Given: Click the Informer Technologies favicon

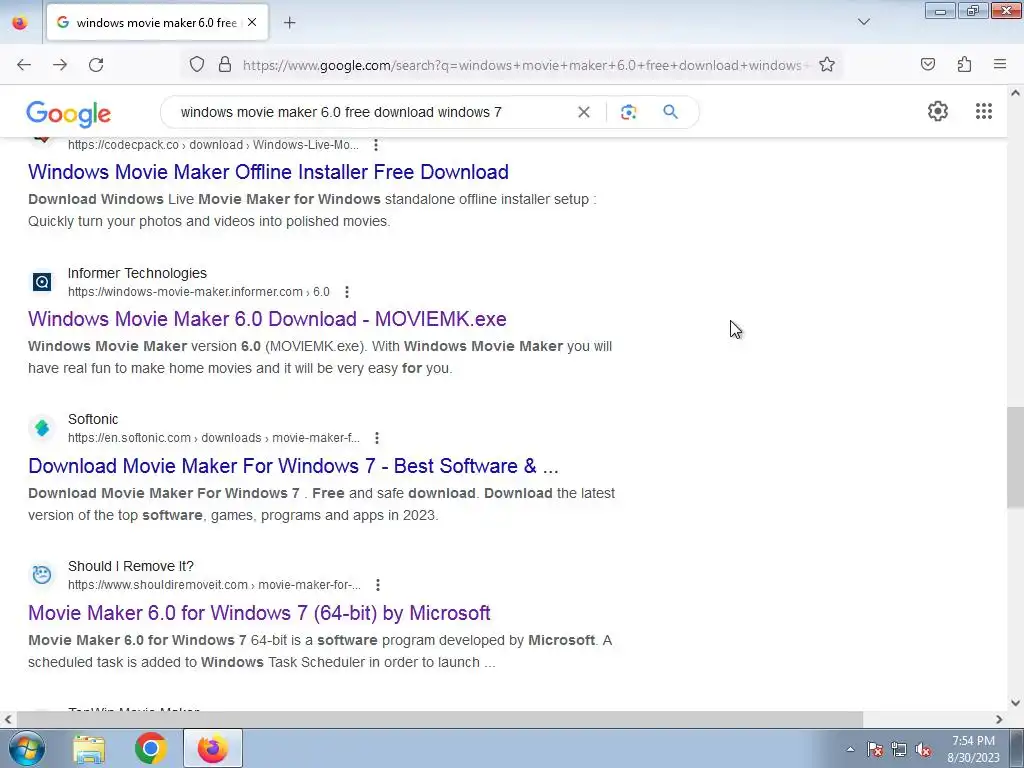Looking at the screenshot, I should click(x=42, y=282).
